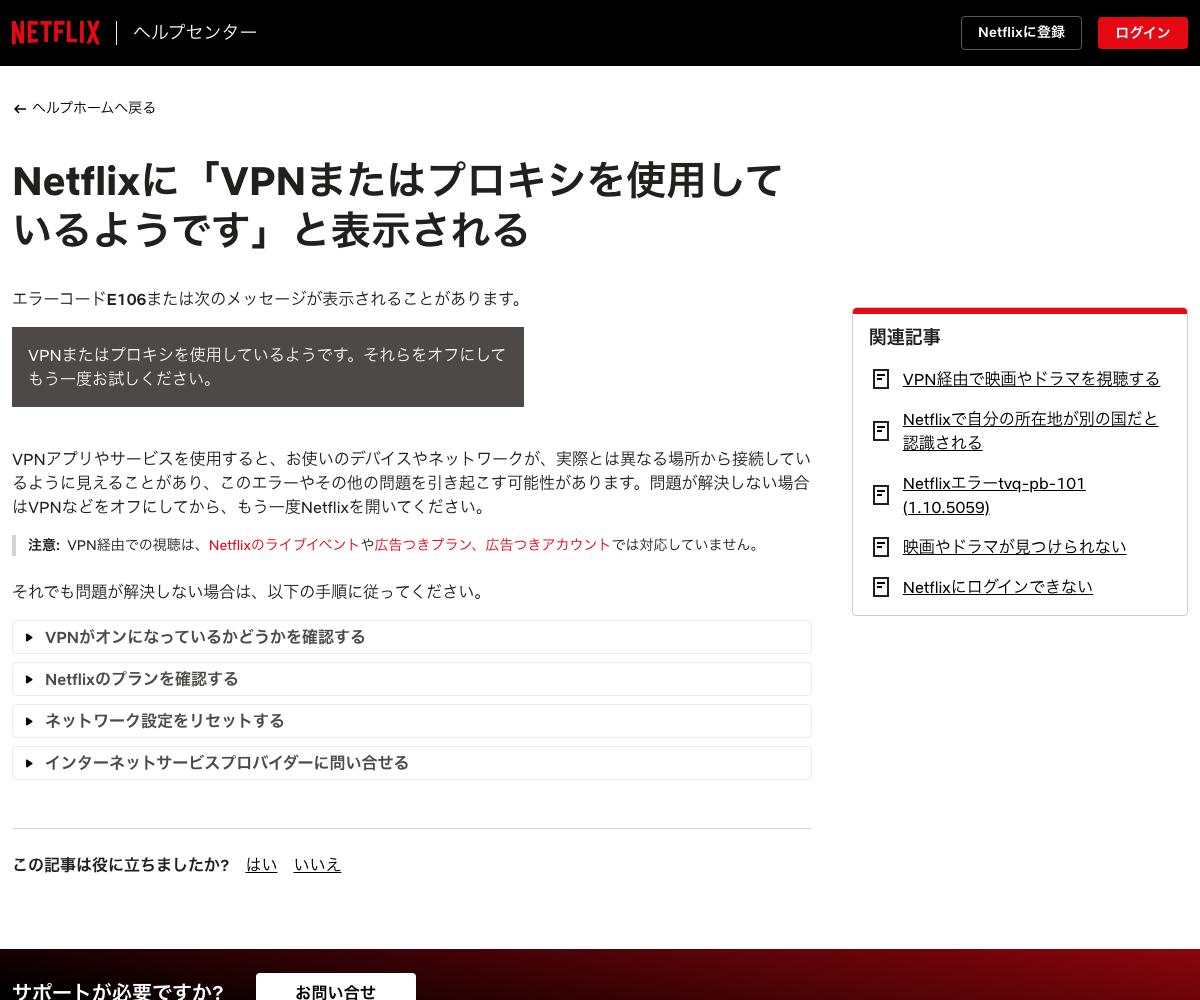The height and width of the screenshot is (1000, 1200).
Task: Click the Netflix logo
Action: tap(56, 33)
